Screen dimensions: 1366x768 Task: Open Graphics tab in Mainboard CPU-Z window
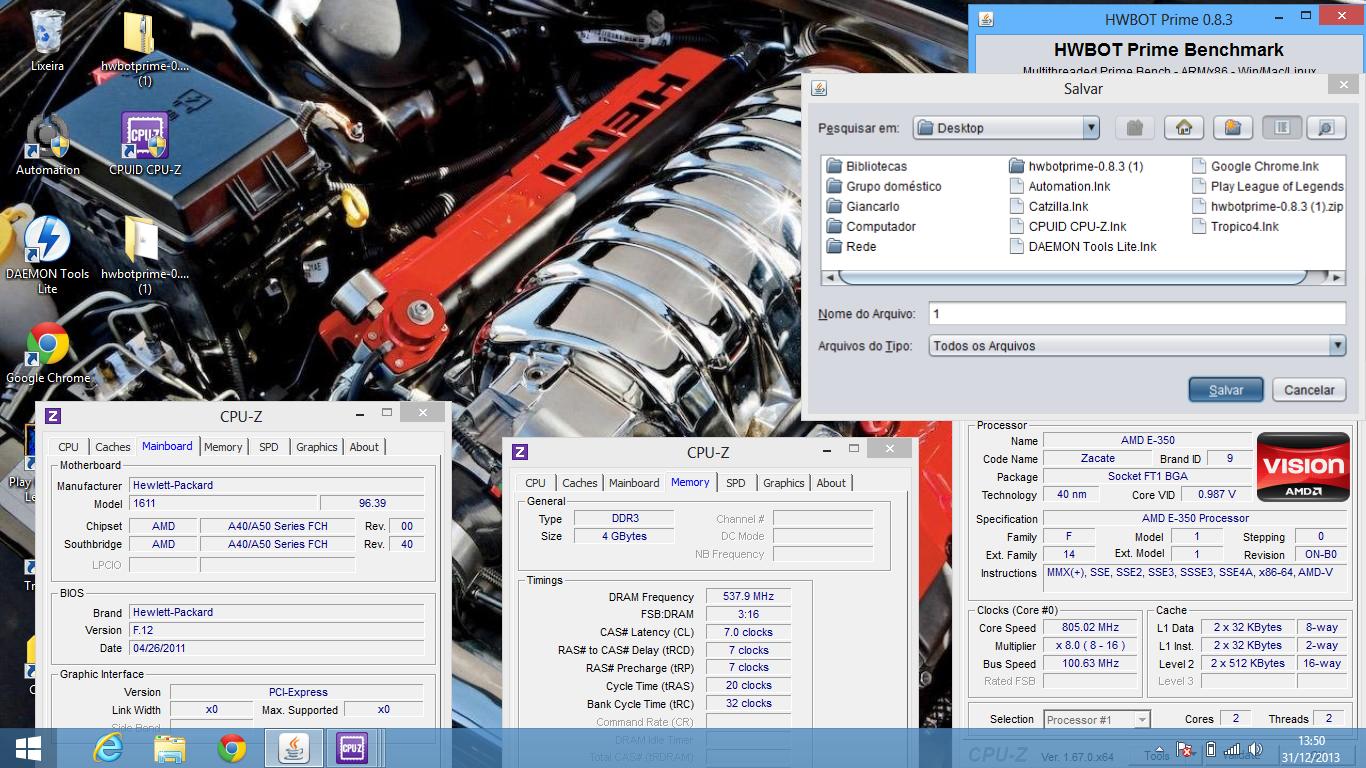(316, 447)
